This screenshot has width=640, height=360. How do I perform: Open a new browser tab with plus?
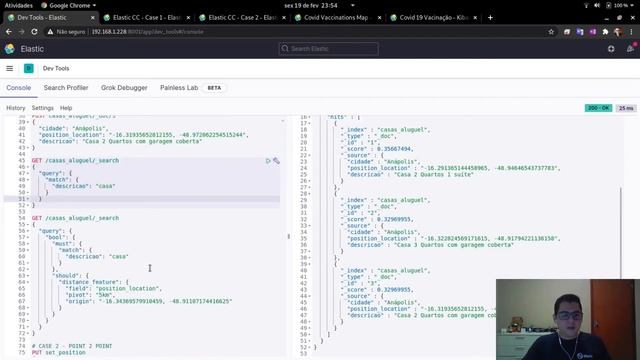pyautogui.click(x=490, y=18)
